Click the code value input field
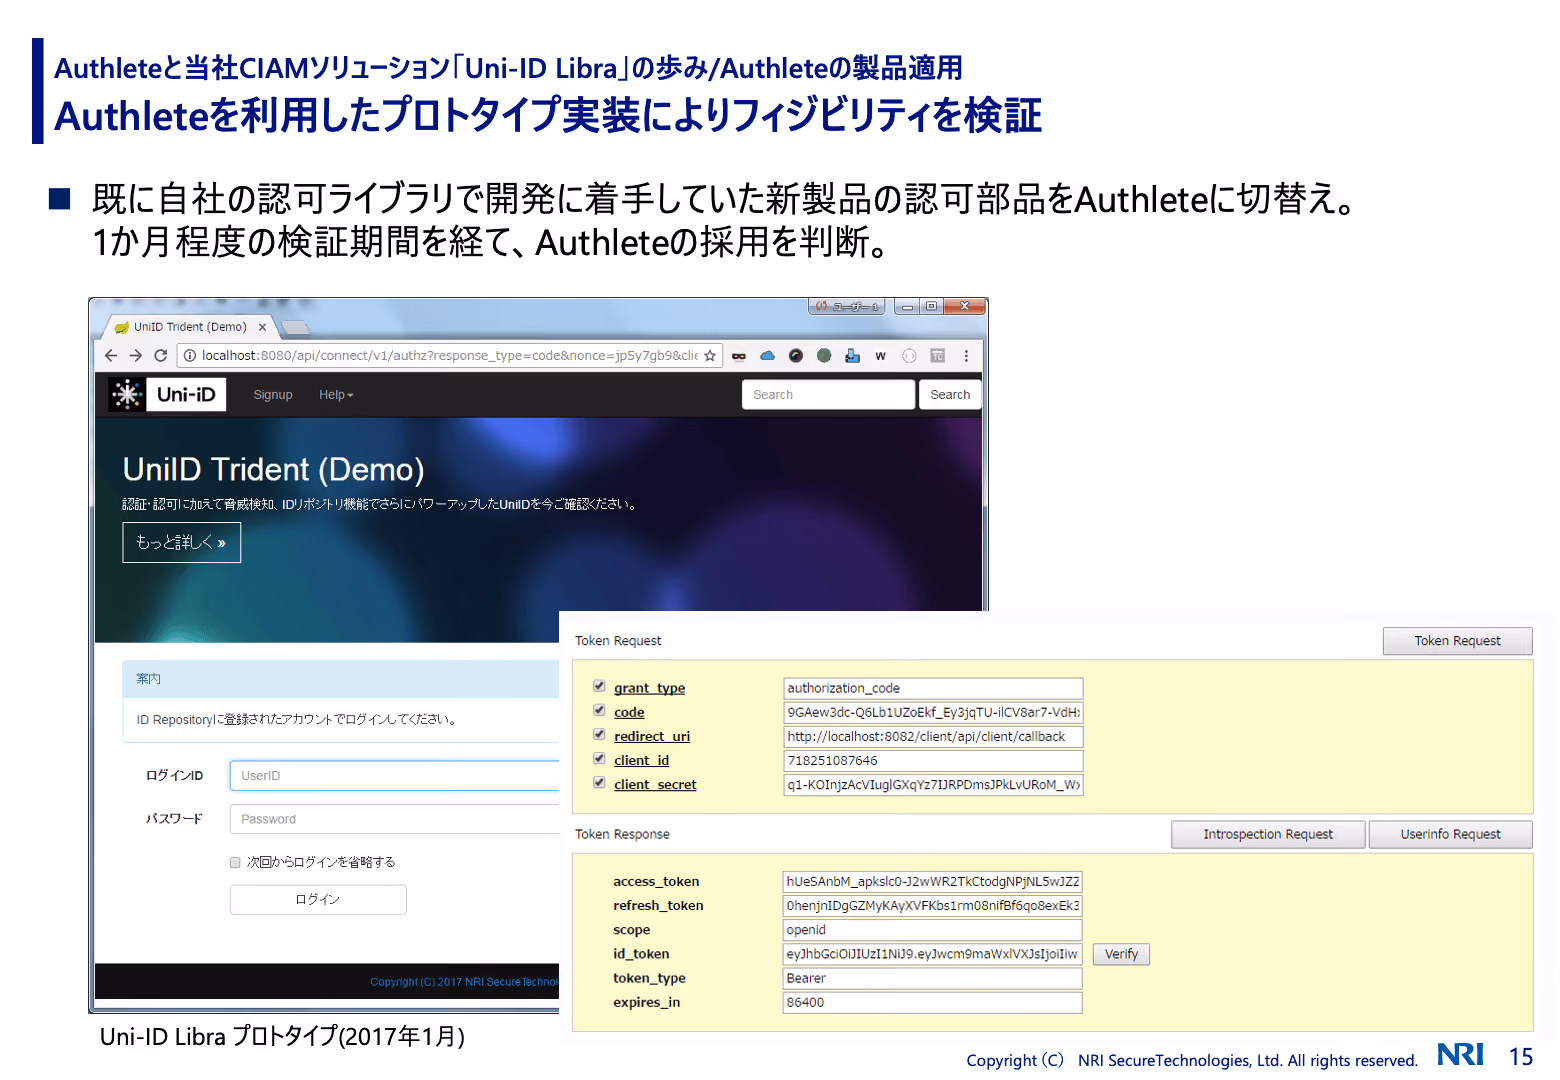This screenshot has width=1560, height=1080. (933, 712)
